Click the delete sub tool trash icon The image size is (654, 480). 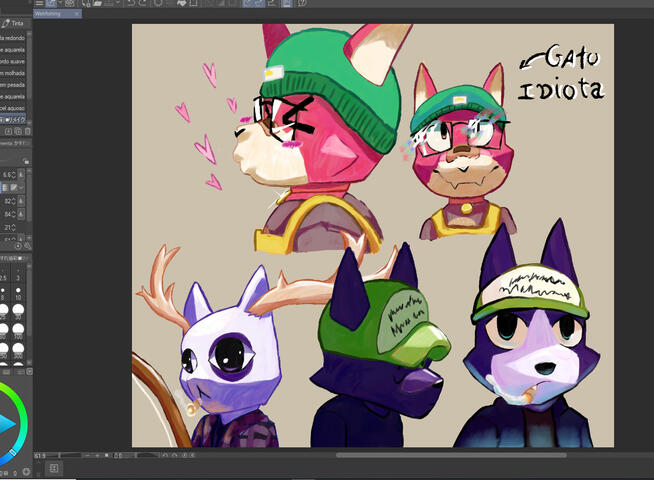click(28, 131)
